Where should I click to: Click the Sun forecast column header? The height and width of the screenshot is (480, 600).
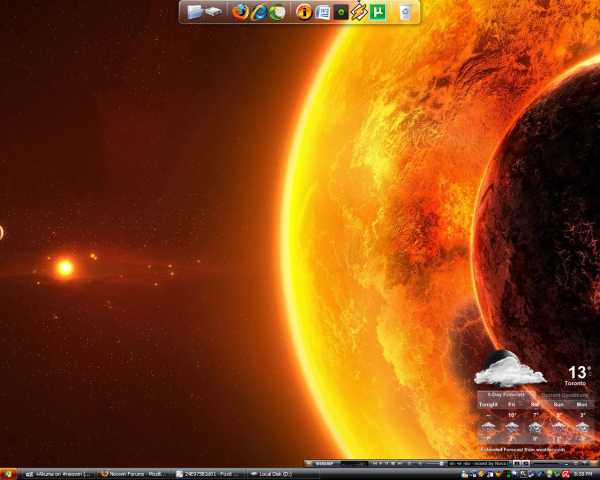click(558, 404)
